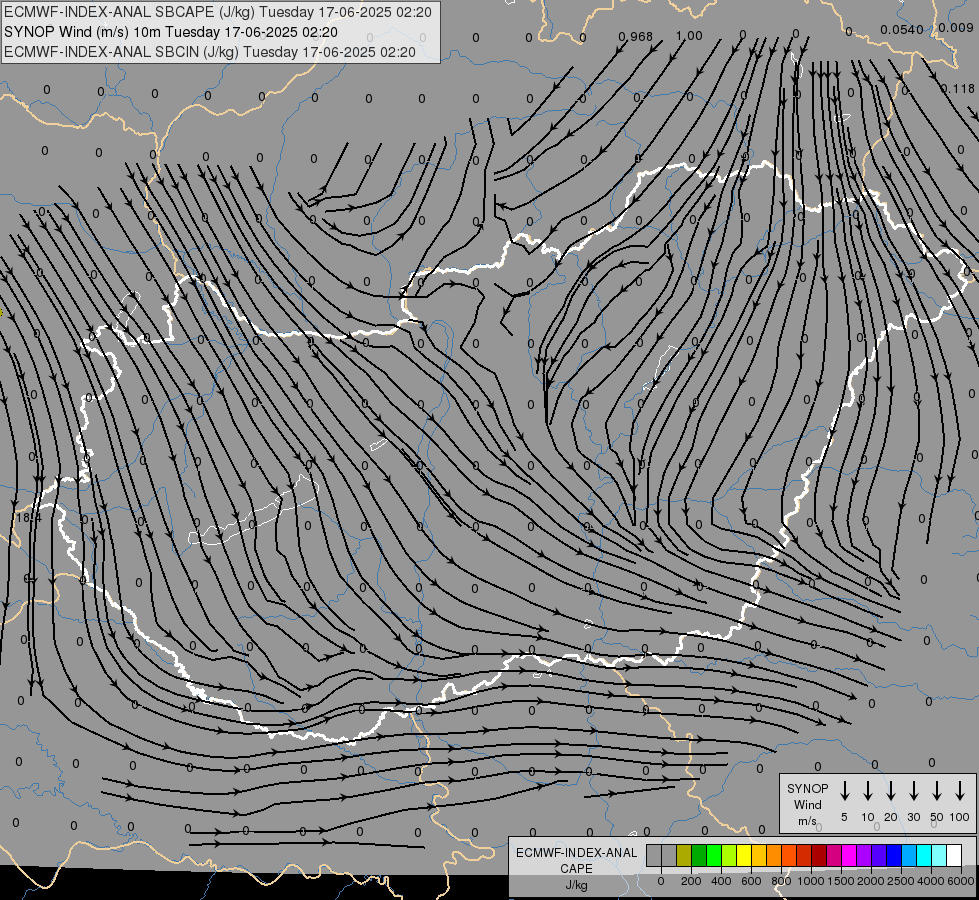Click the 600 label on CAPE scale

[751, 881]
